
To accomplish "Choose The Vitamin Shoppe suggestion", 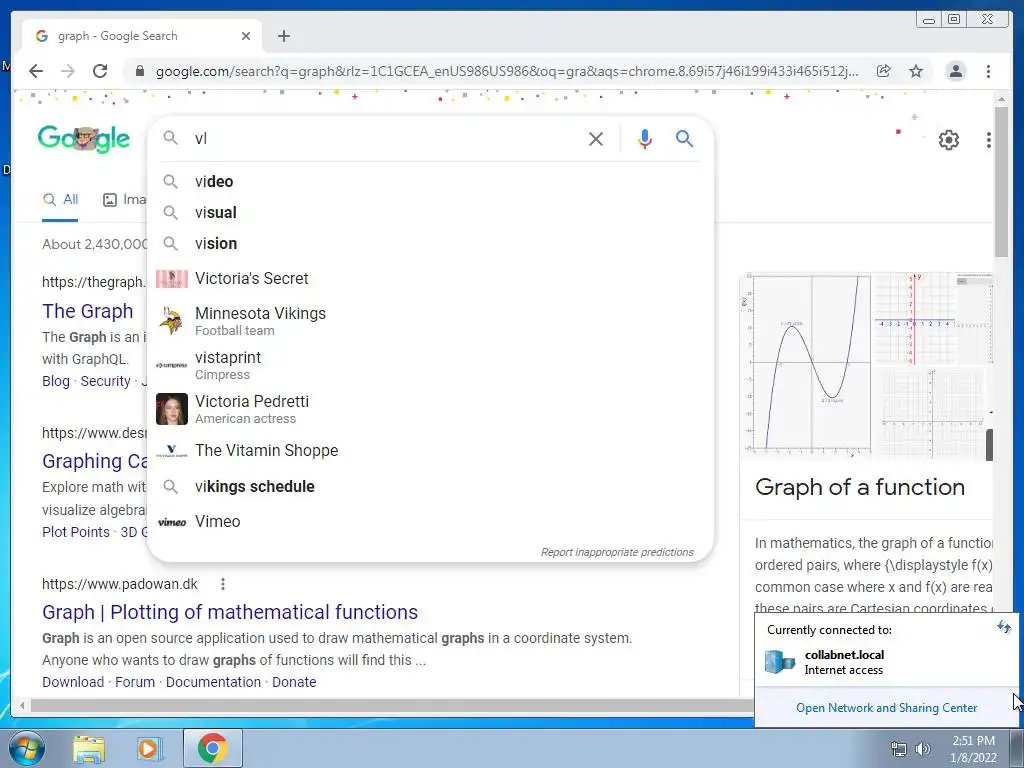I will pos(430,451).
